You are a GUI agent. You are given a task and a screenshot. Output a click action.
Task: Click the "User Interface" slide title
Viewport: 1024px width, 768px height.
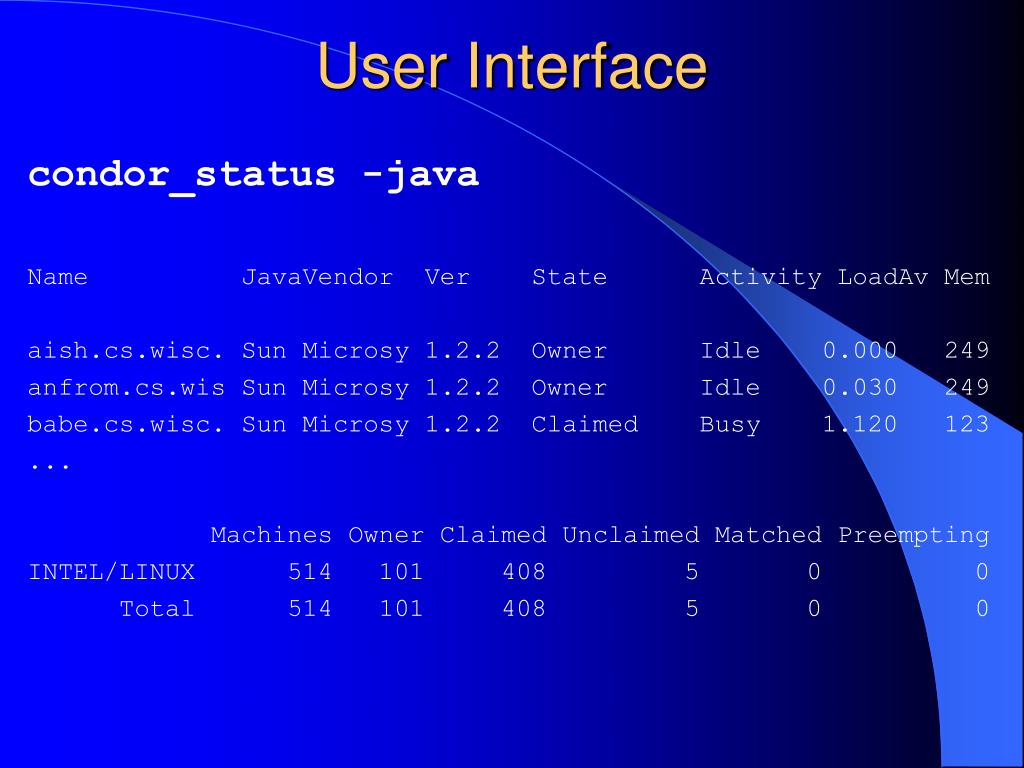pyautogui.click(x=512, y=66)
